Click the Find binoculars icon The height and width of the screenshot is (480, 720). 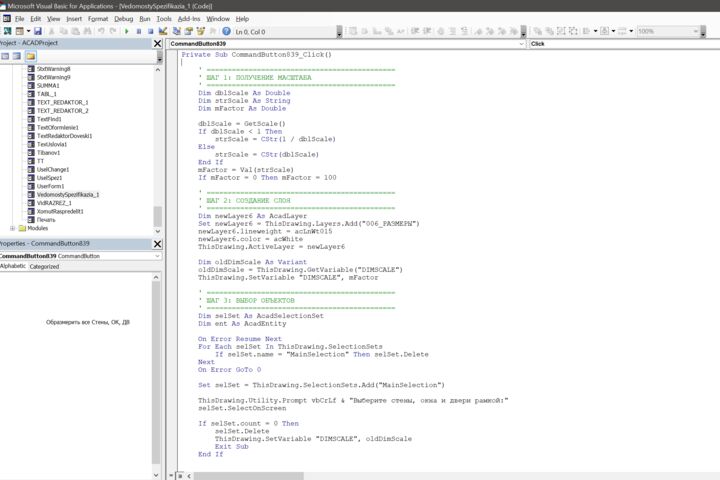tap(87, 31)
